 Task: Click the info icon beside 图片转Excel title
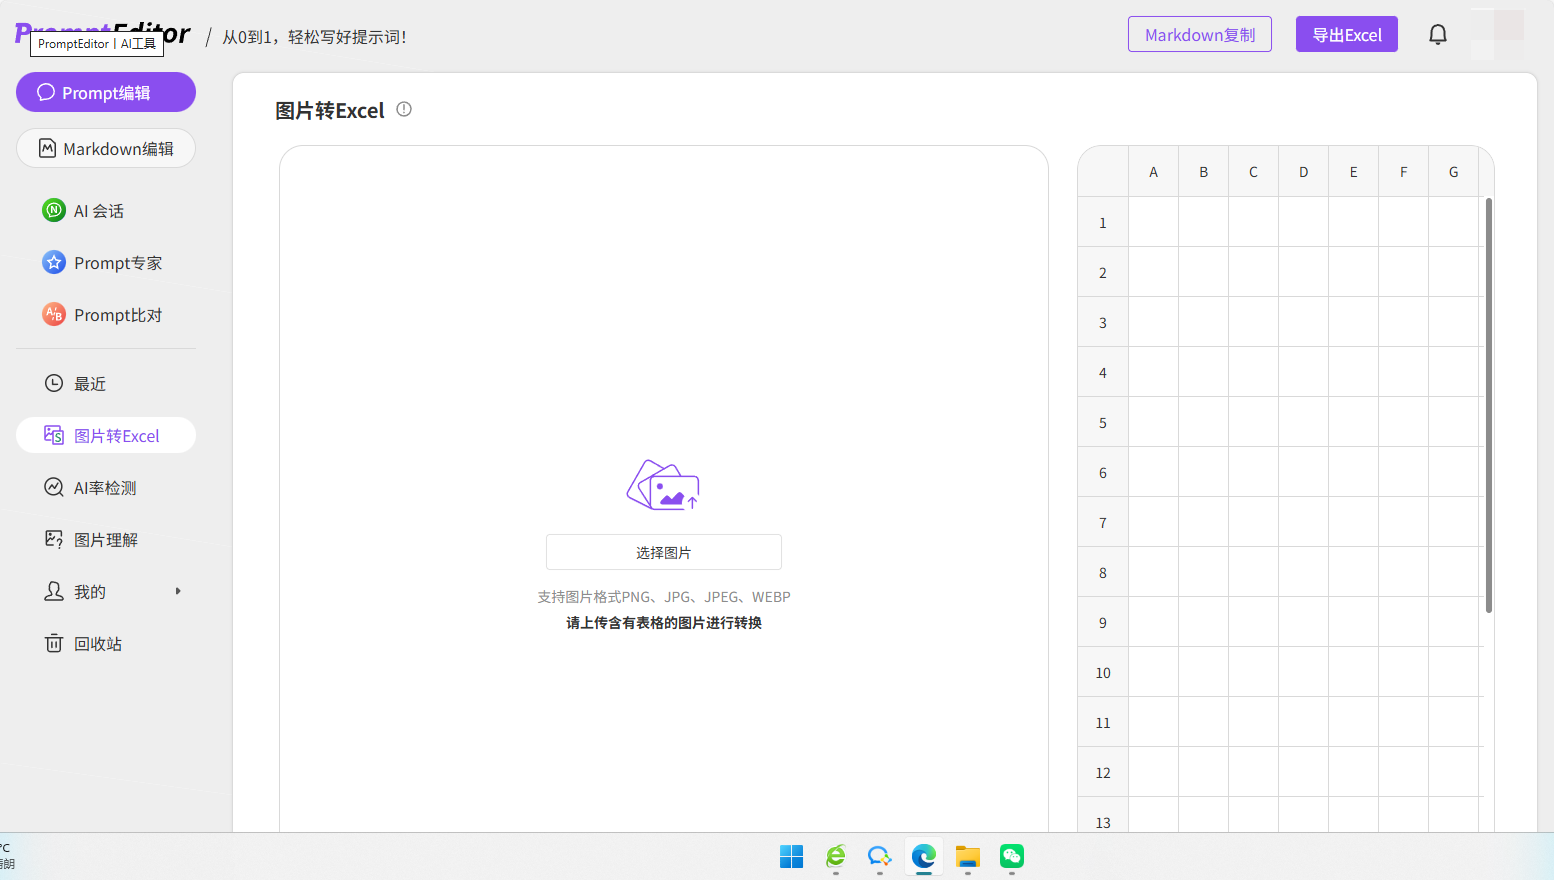[403, 108]
